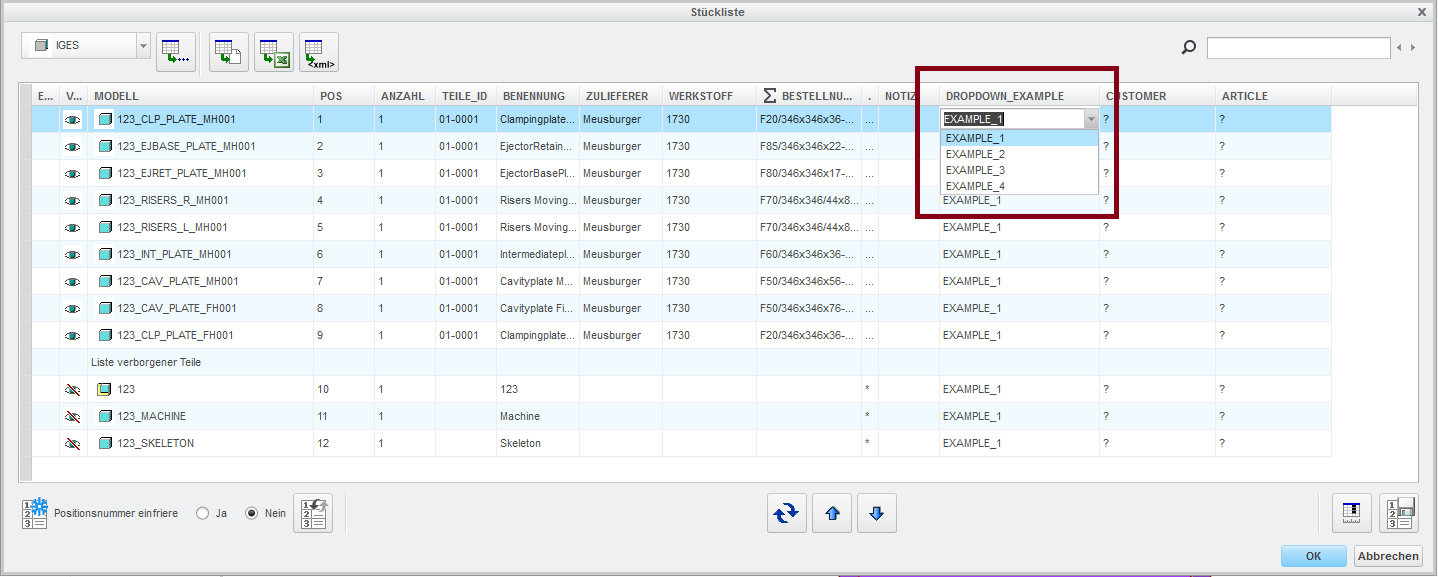Choose EXAMPLE_3 from the dropdown list
1438x577 pixels.
point(1019,170)
